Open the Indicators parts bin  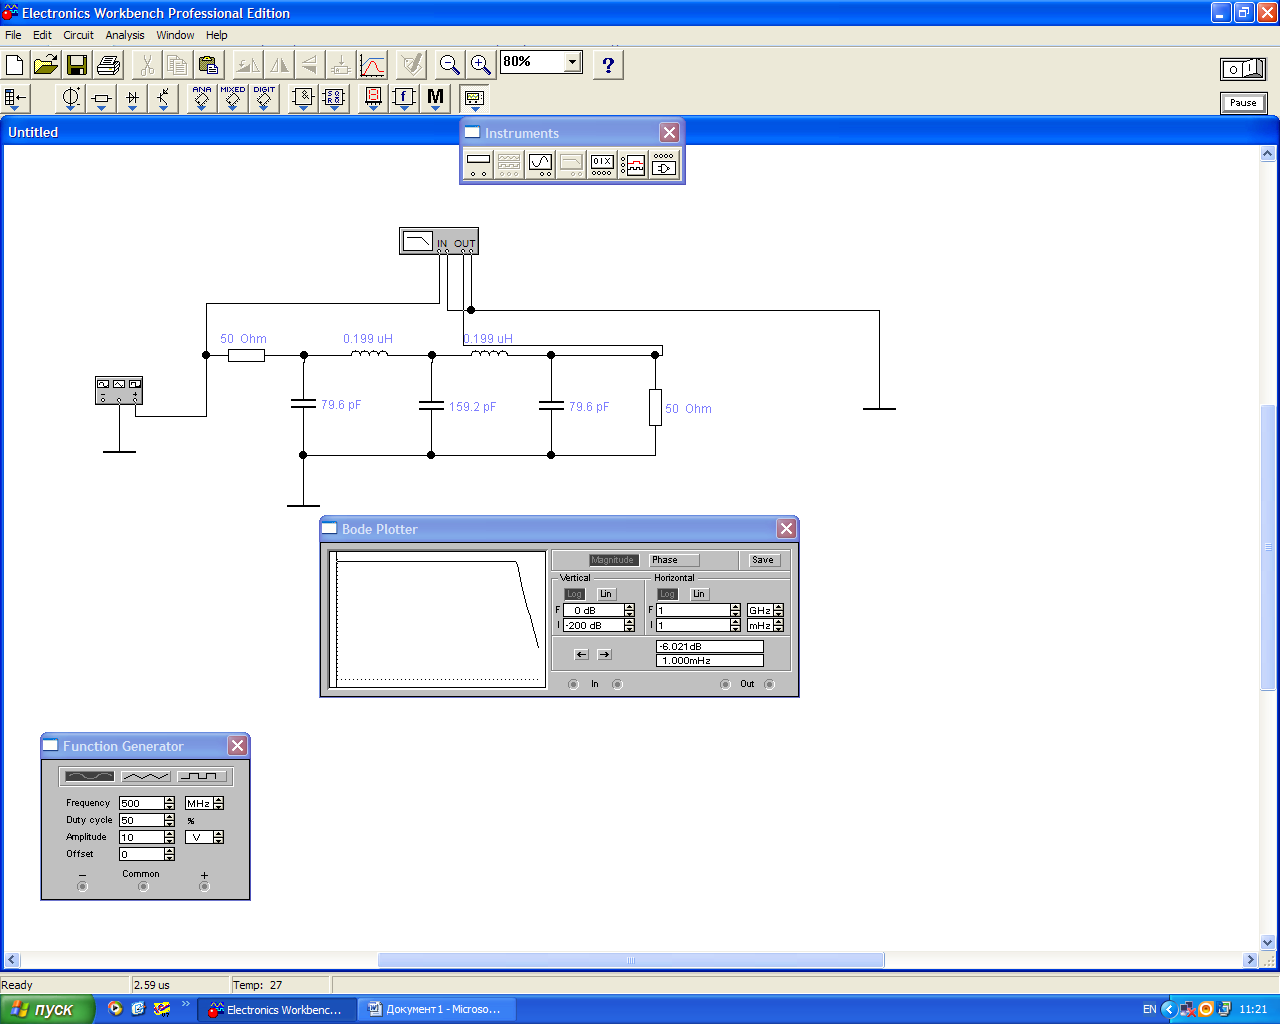[373, 98]
